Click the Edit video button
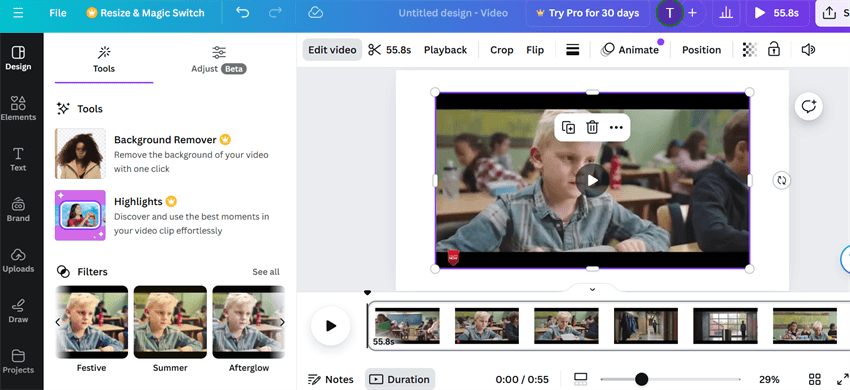The image size is (850, 390). [x=332, y=50]
